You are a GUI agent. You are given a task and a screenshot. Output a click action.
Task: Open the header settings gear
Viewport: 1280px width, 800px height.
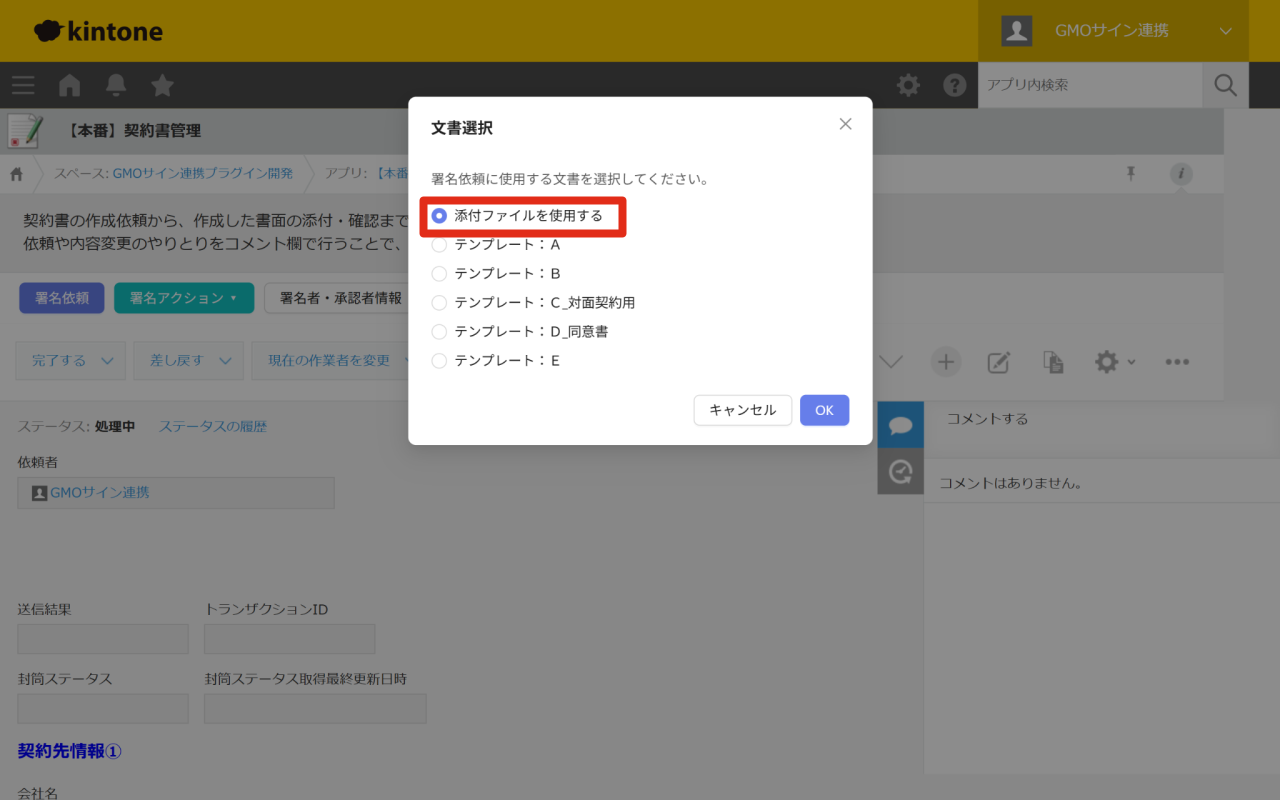point(908,85)
